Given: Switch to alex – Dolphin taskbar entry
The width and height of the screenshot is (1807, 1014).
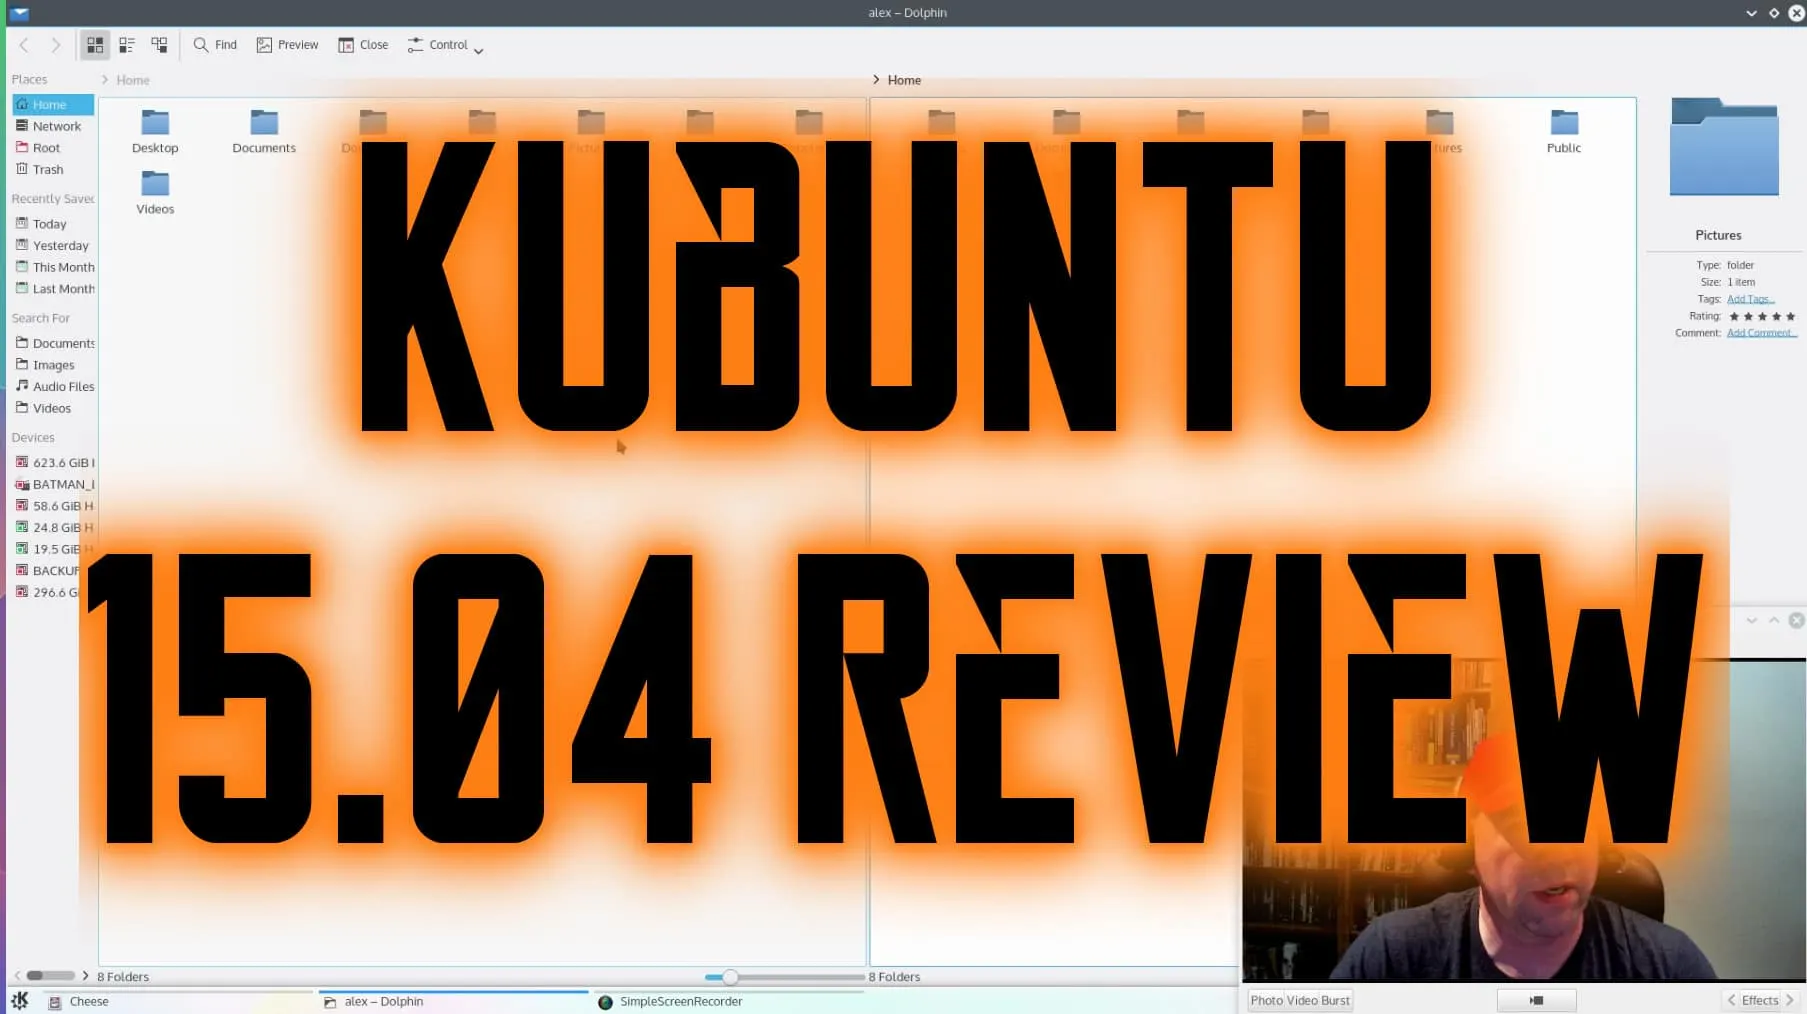Looking at the screenshot, I should coord(454,1001).
